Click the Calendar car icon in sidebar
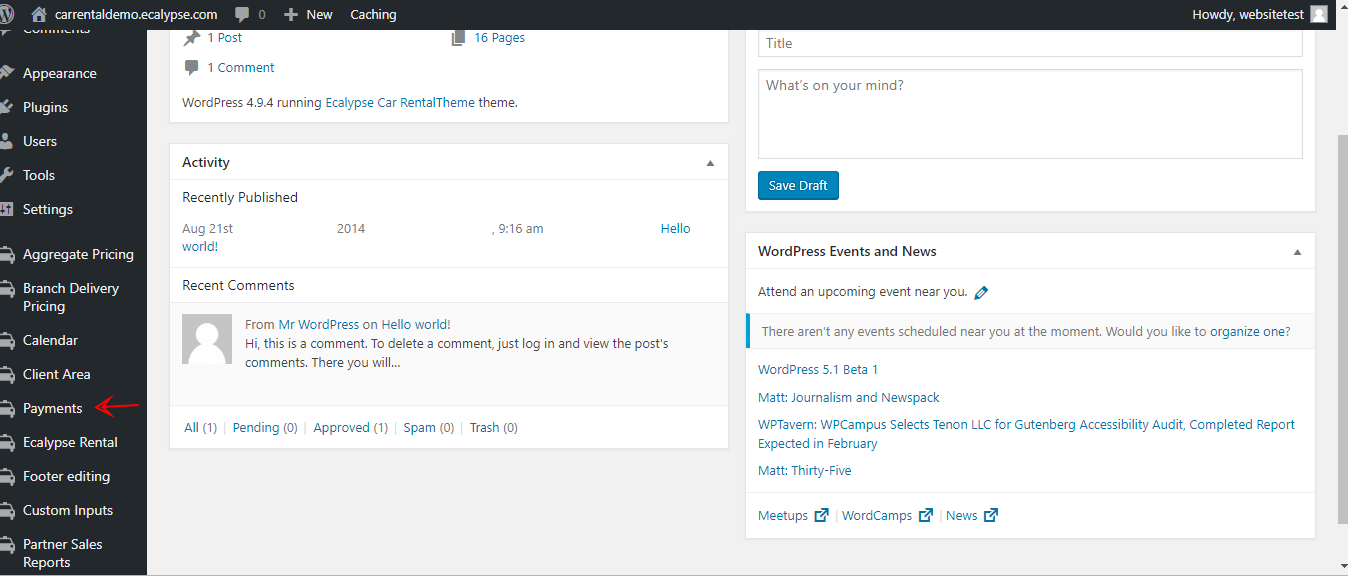The width and height of the screenshot is (1348, 577). pos(7,340)
